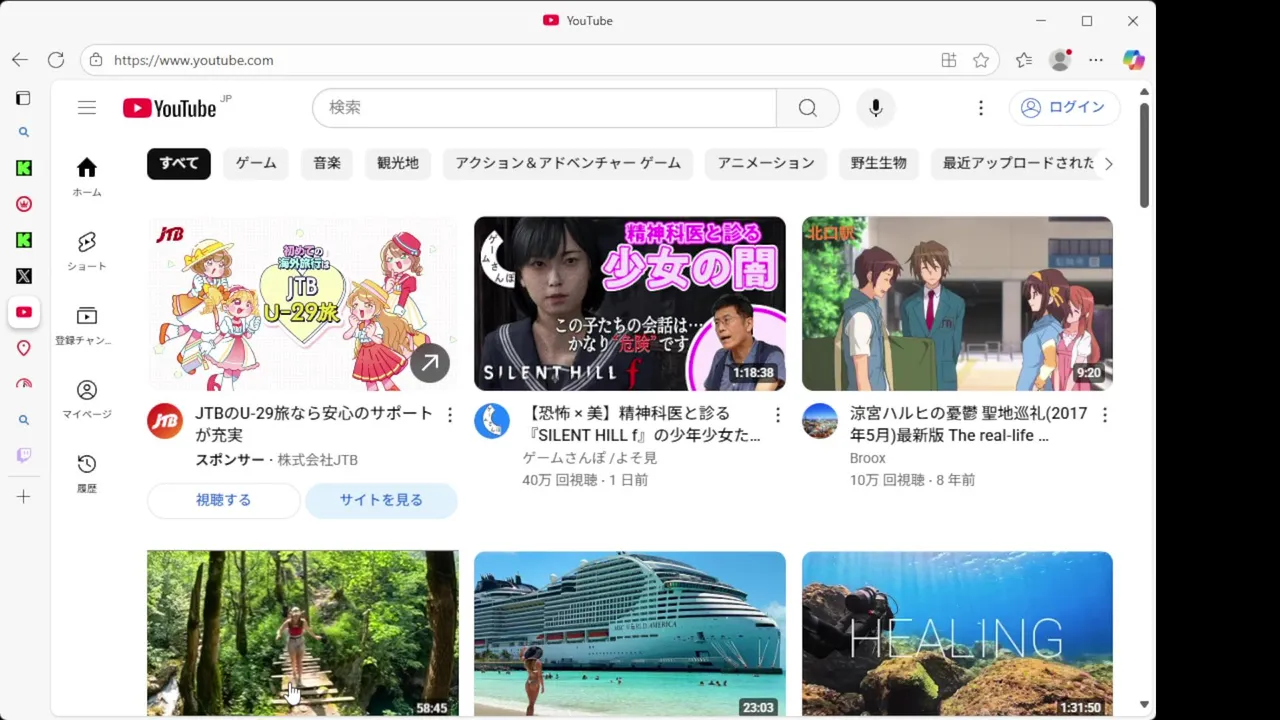
Task: Click inside the YouTube 検索 box
Action: pos(544,108)
